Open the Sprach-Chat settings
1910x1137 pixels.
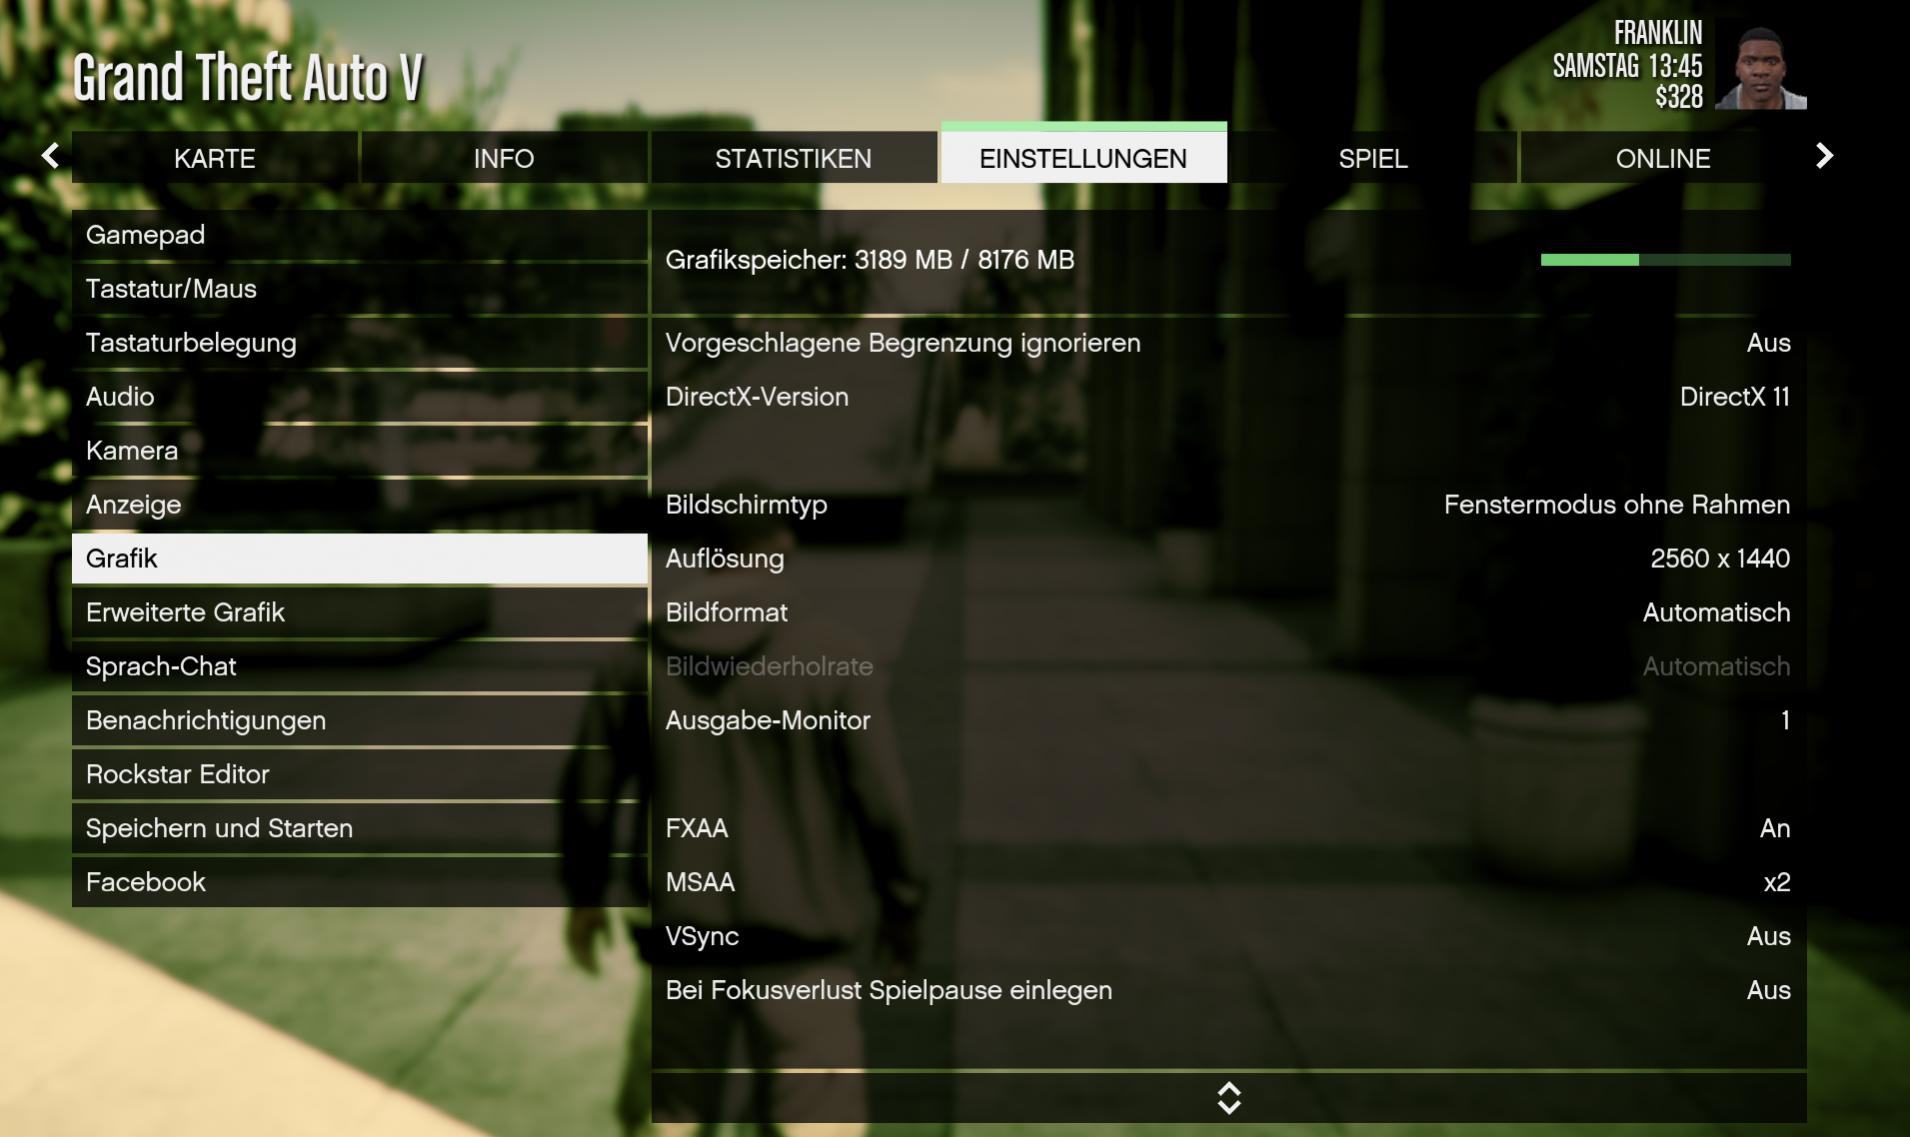coord(360,667)
